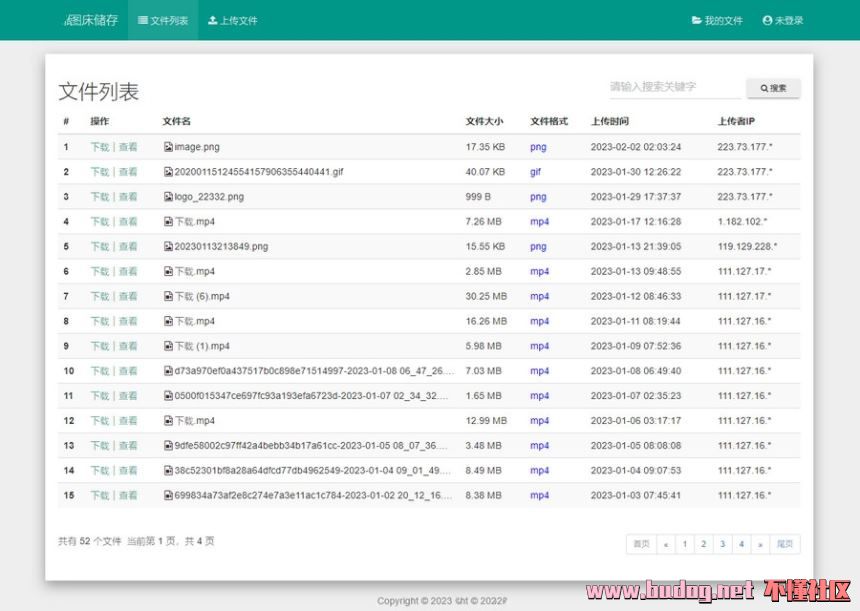Screen dimensions: 860x611
Task: Focus the search keyword input field
Action: (x=674, y=87)
